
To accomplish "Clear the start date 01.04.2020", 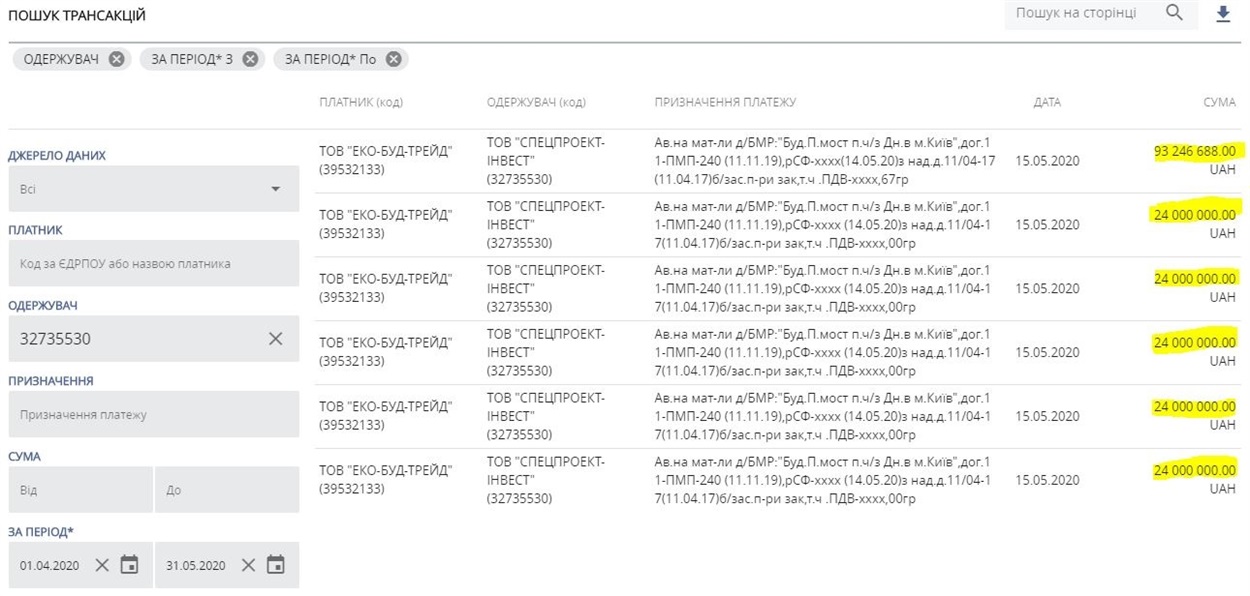I will pyautogui.click(x=102, y=565).
